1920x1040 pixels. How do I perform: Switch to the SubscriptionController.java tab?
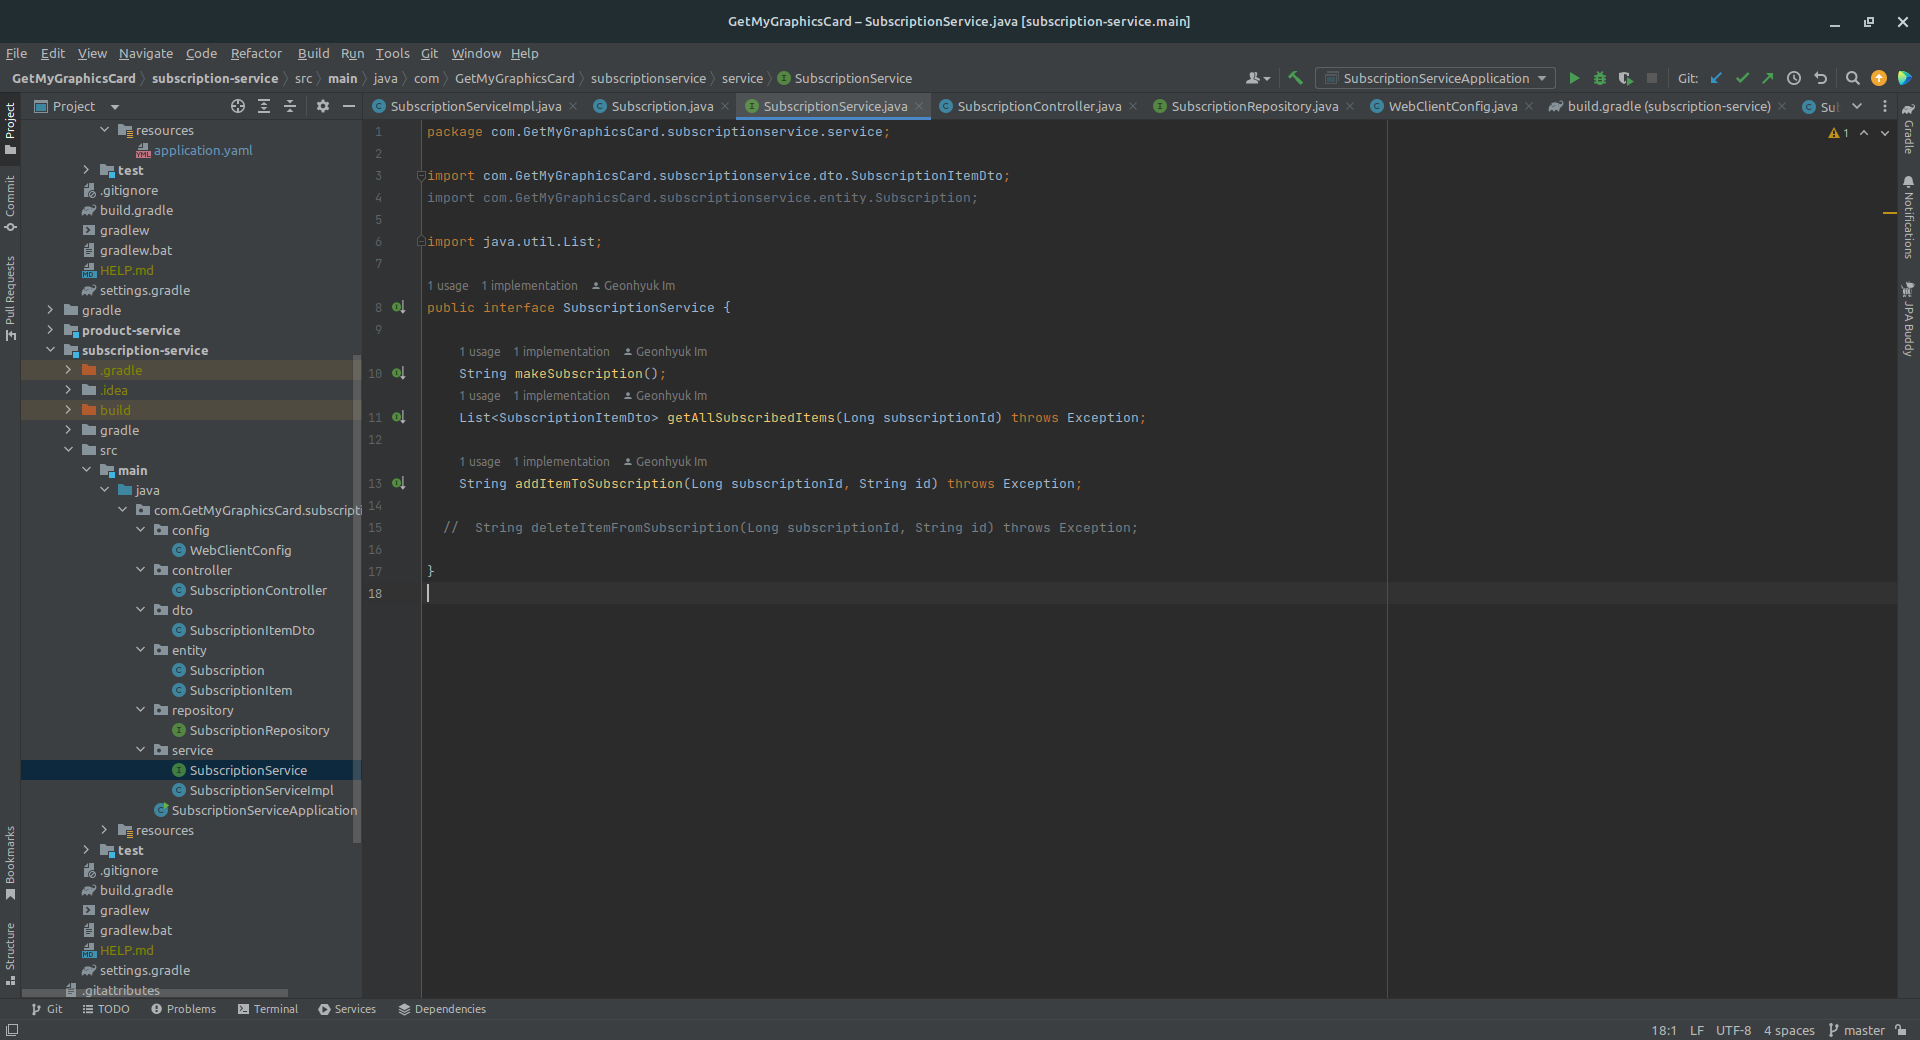1038,106
